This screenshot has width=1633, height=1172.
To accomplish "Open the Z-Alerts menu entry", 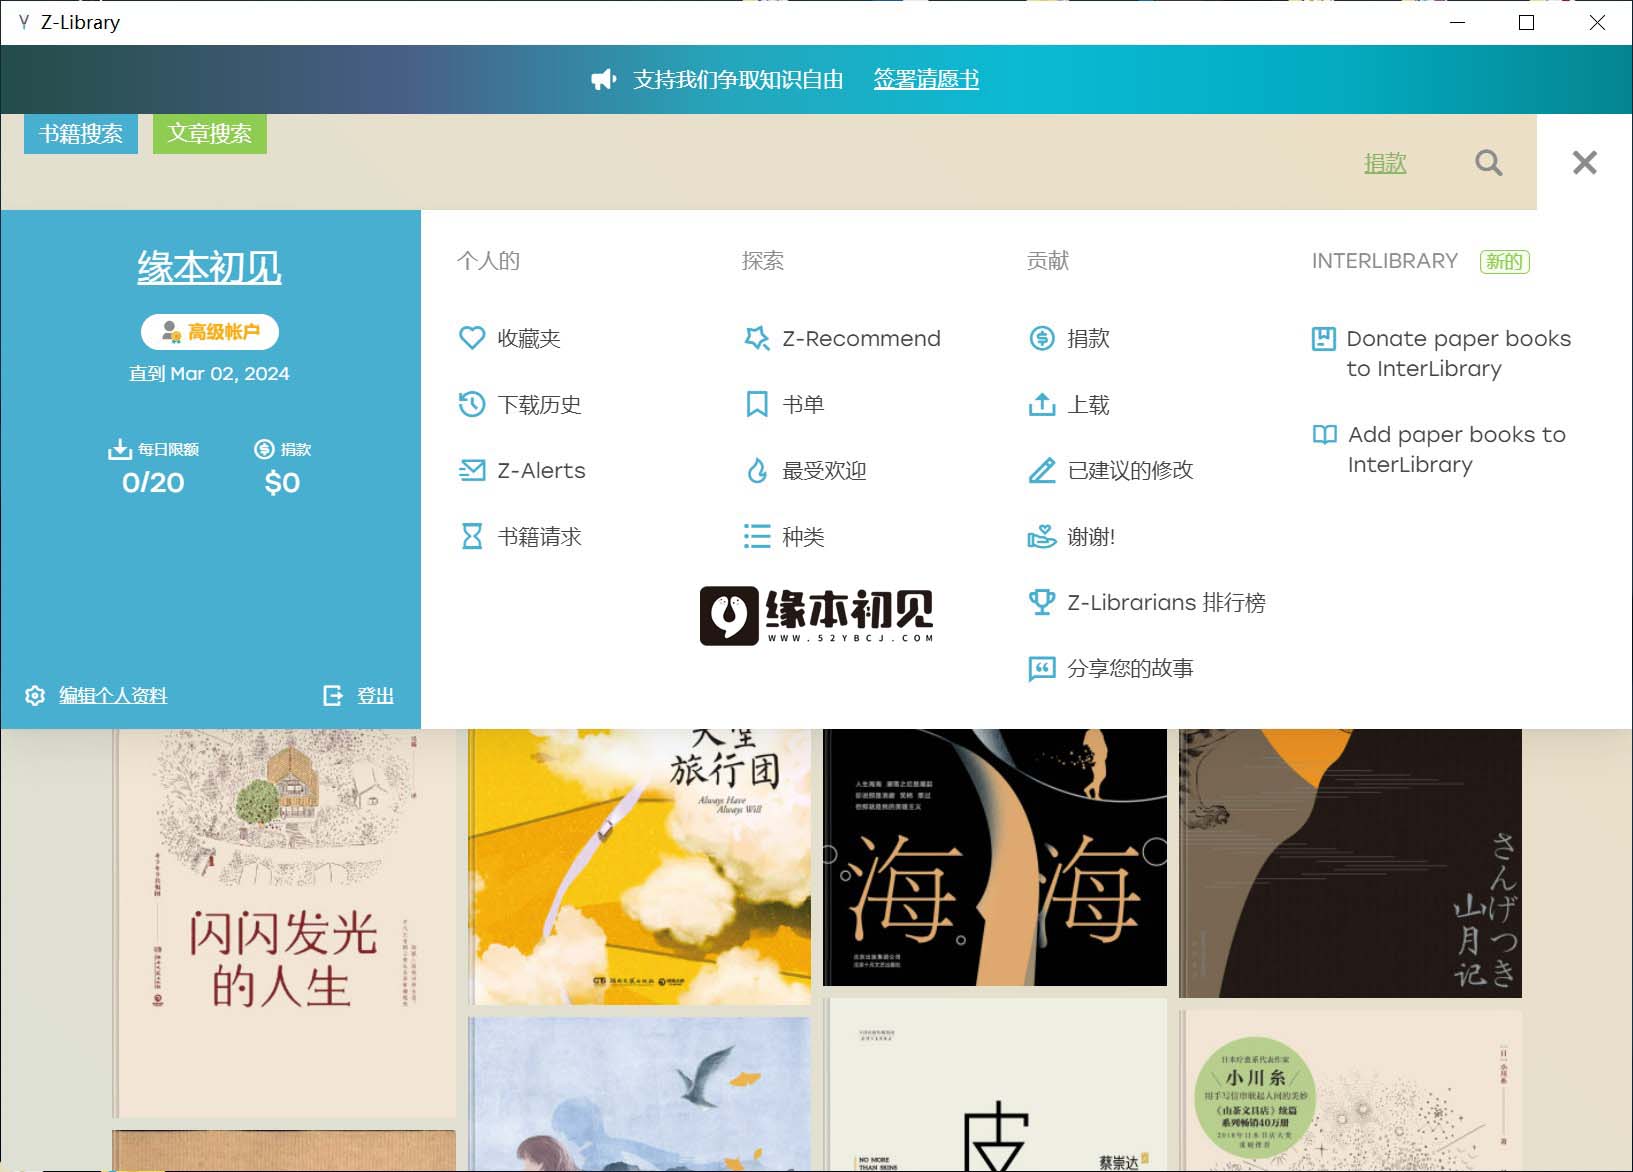I will pos(522,470).
